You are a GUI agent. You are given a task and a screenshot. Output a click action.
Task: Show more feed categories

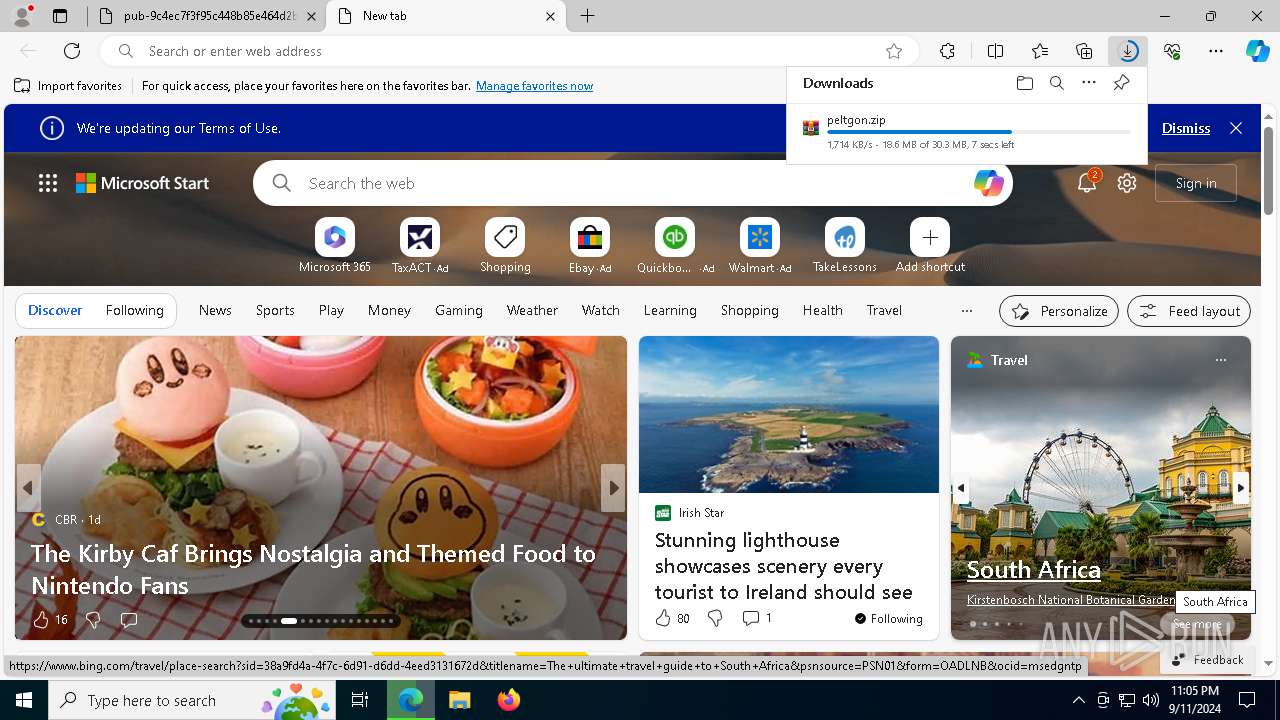click(x=966, y=311)
